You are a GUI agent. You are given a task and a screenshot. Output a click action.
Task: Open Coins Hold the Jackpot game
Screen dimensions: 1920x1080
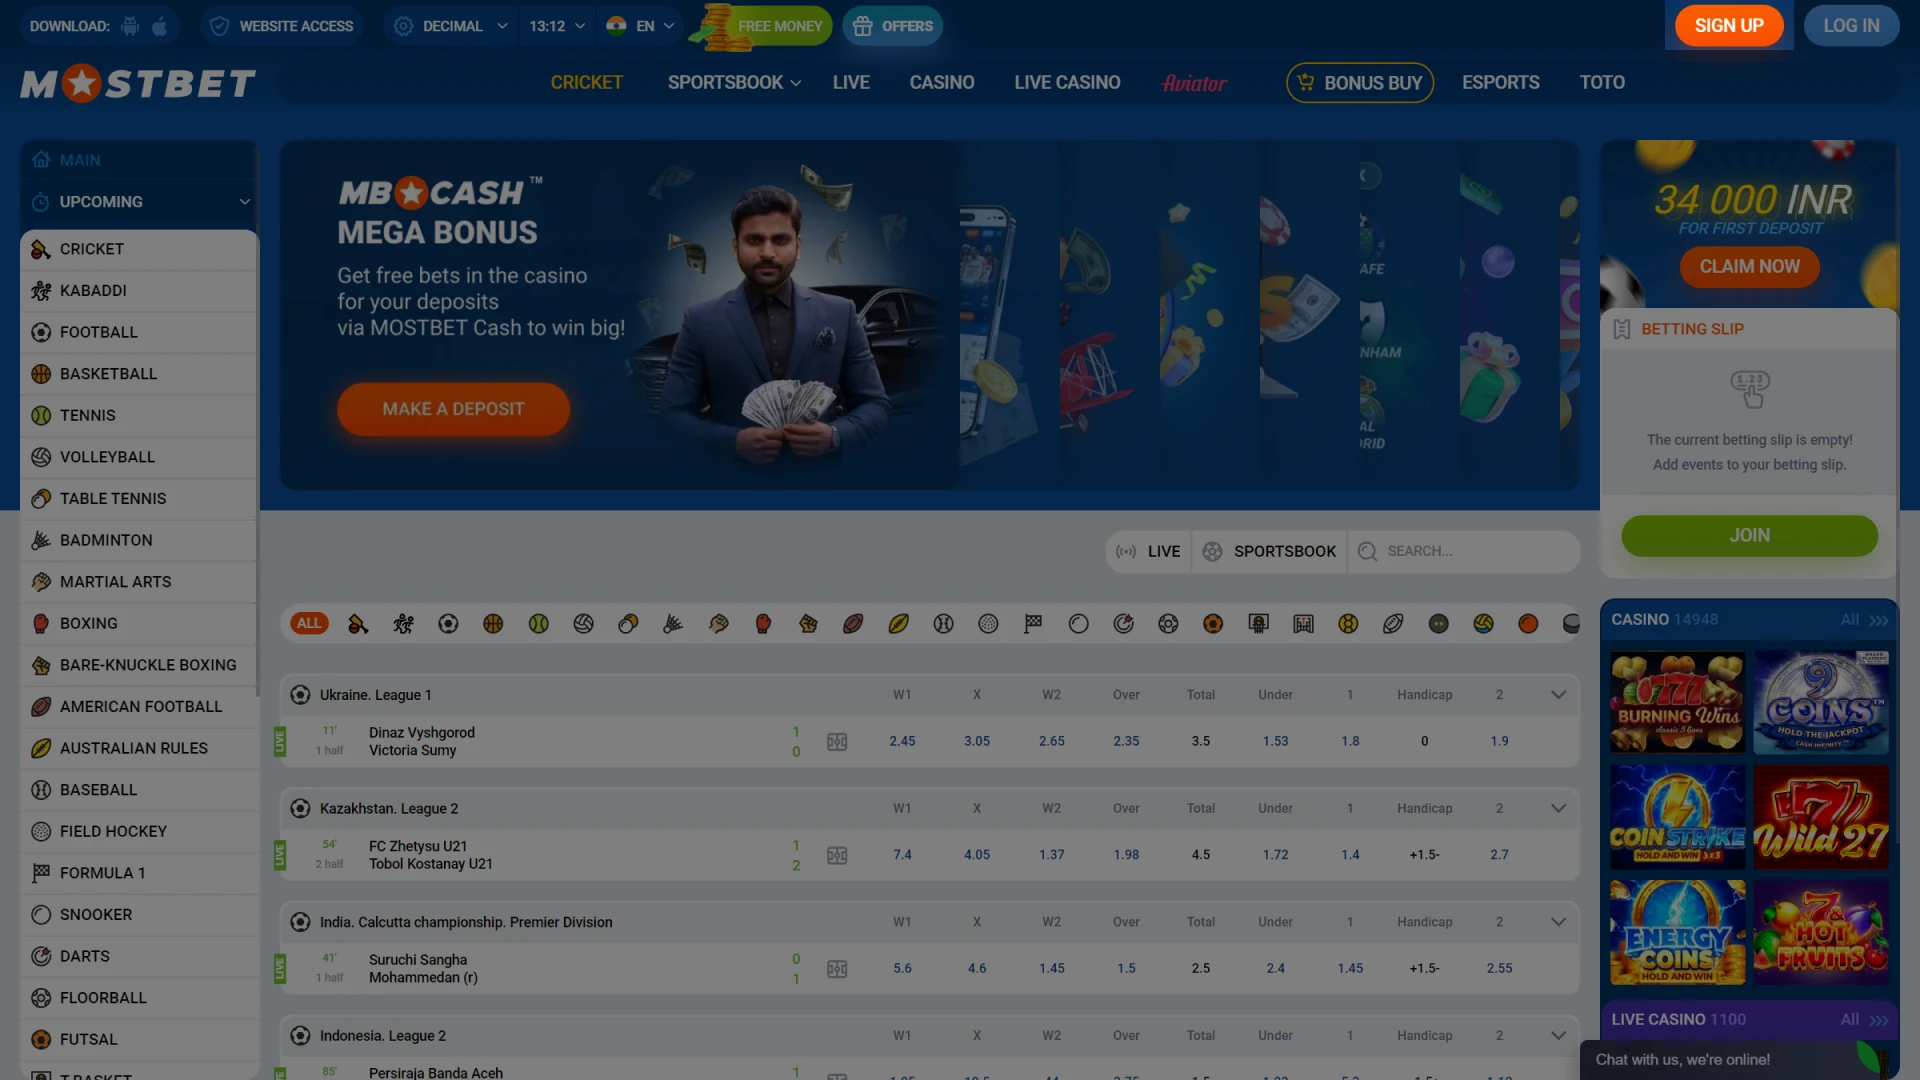pyautogui.click(x=1821, y=703)
